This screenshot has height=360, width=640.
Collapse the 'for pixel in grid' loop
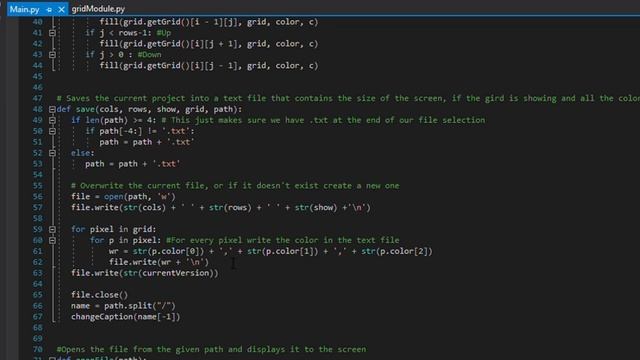[52, 229]
